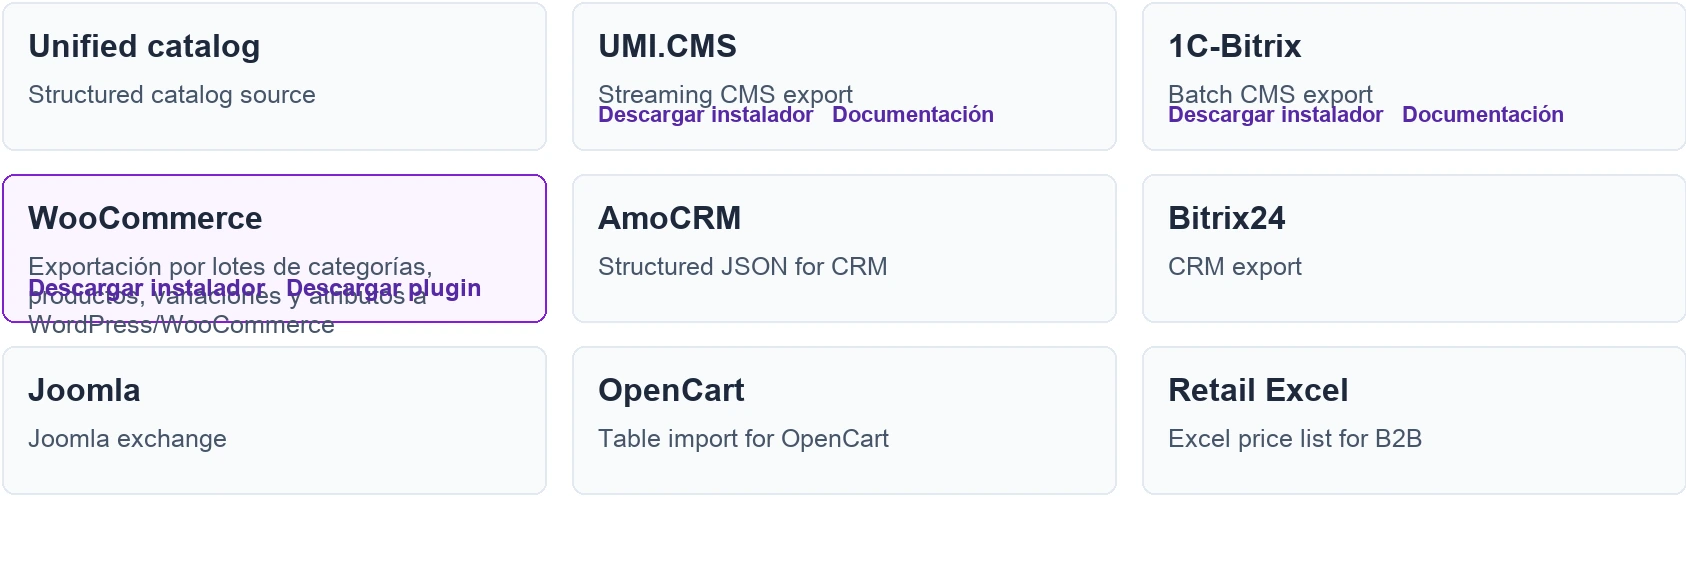This screenshot has height=588, width=1686.
Task: Open the AmoCRM integration card
Action: pos(844,249)
